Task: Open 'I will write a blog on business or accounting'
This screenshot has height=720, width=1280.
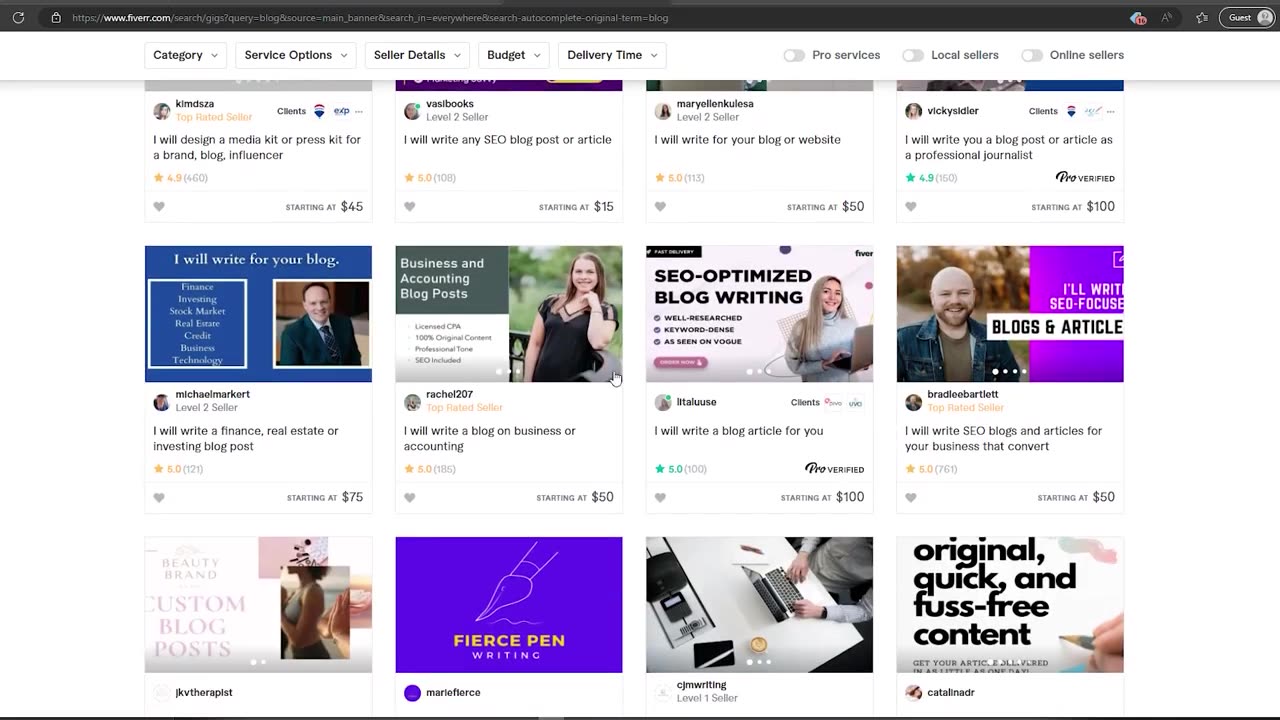Action: tap(490, 439)
